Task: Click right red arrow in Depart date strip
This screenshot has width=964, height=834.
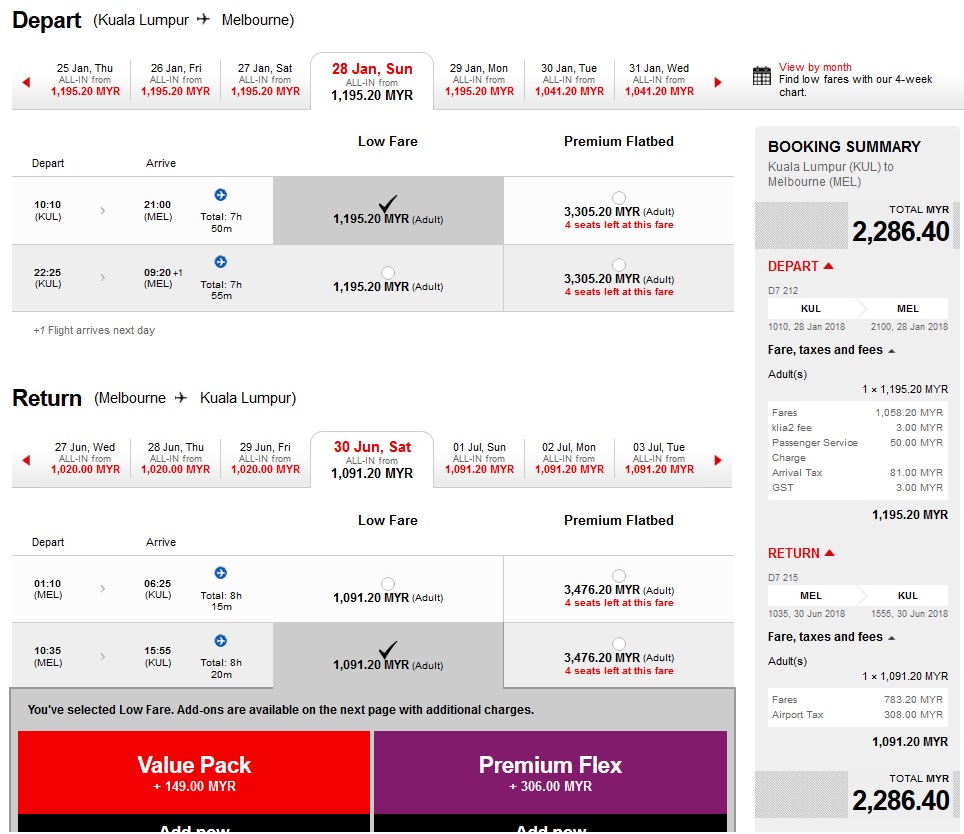Action: [x=718, y=82]
